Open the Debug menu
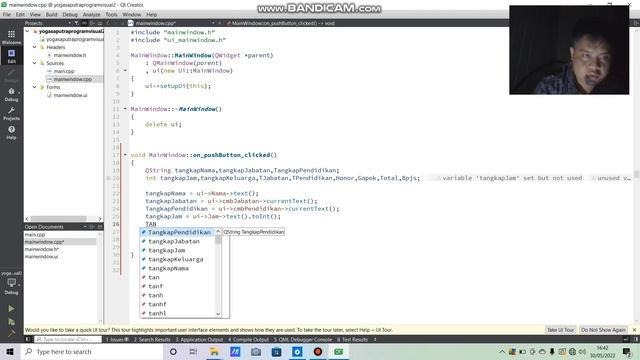640x360 pixels. [x=70, y=14]
